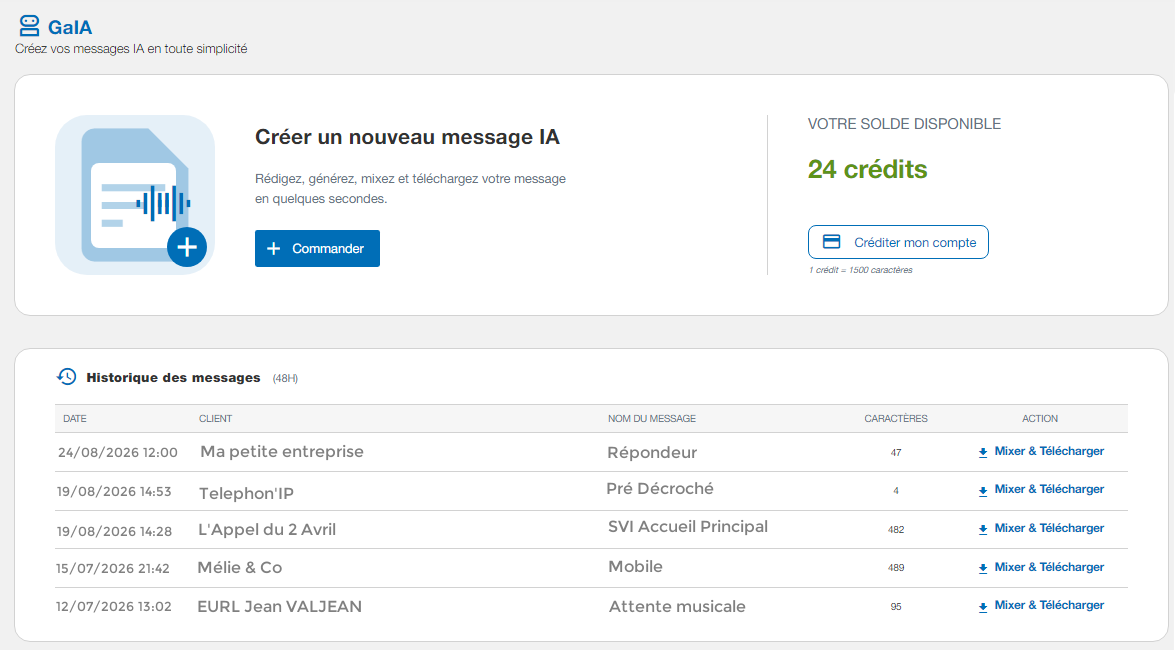Download icon for SVI Accueil Principal
The image size is (1175, 650).
(982, 529)
